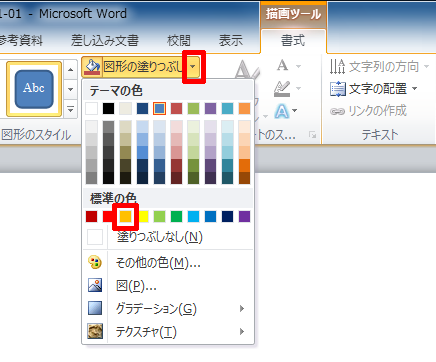The width and height of the screenshot is (436, 362).
Task: Click the no-fill empty box icon
Action: pyautogui.click(x=95, y=237)
